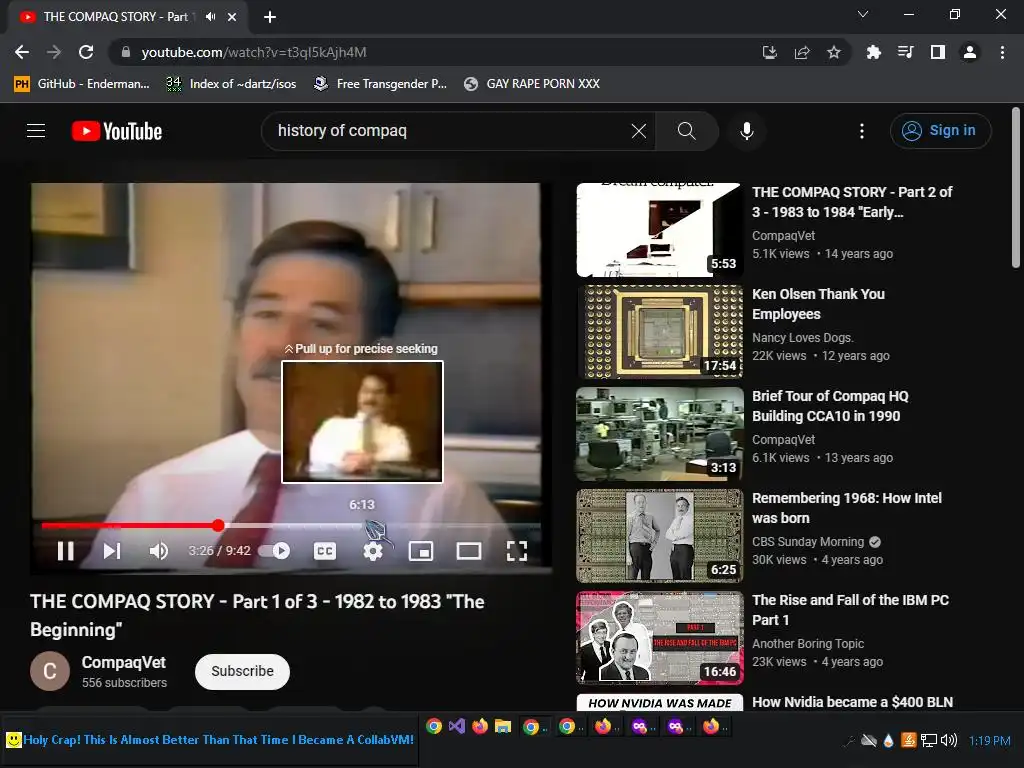This screenshot has height=768, width=1024.
Task: Open the CompaqVet channel avatar
Action: click(x=50, y=671)
